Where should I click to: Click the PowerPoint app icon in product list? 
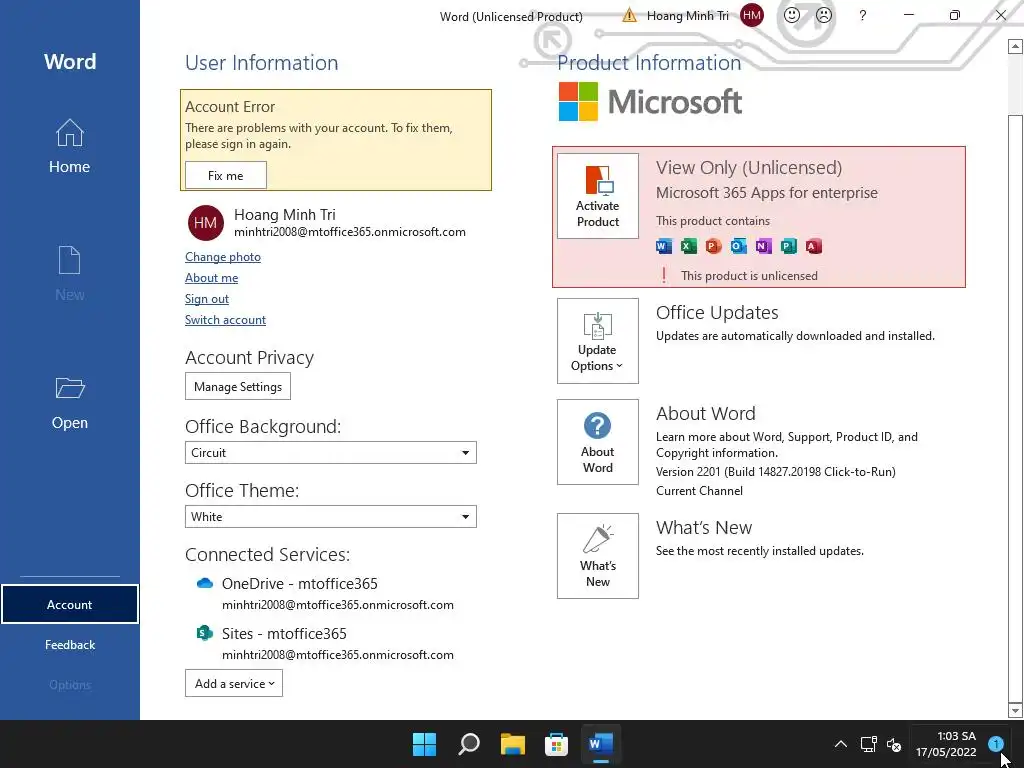coord(713,246)
